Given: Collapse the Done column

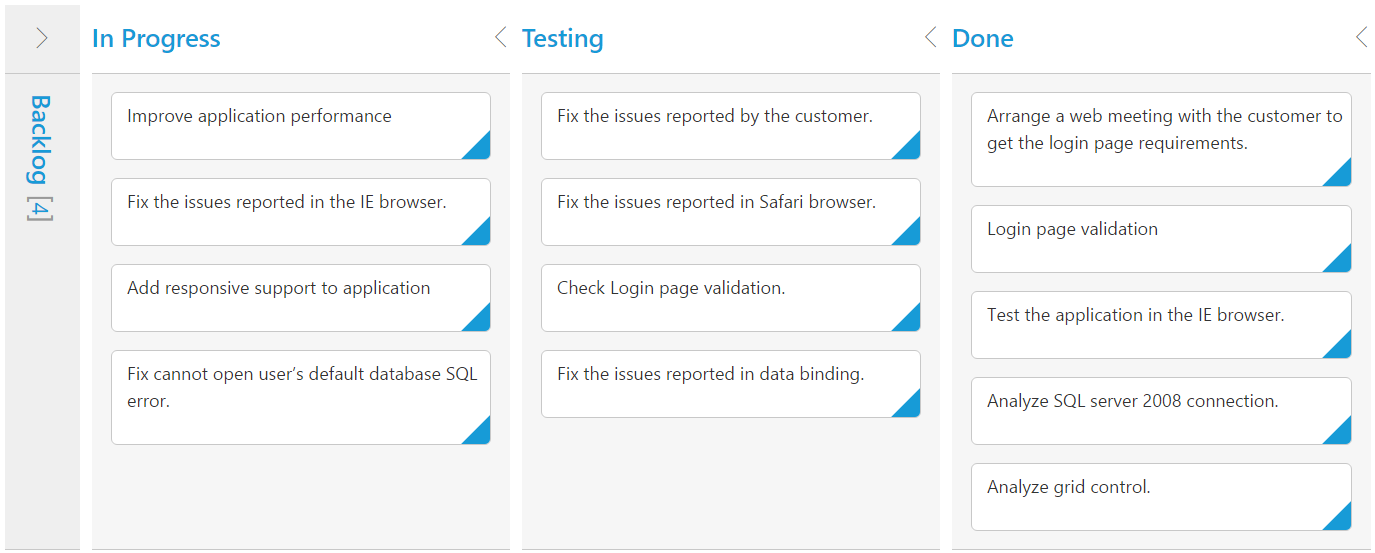Looking at the screenshot, I should [x=1360, y=38].
